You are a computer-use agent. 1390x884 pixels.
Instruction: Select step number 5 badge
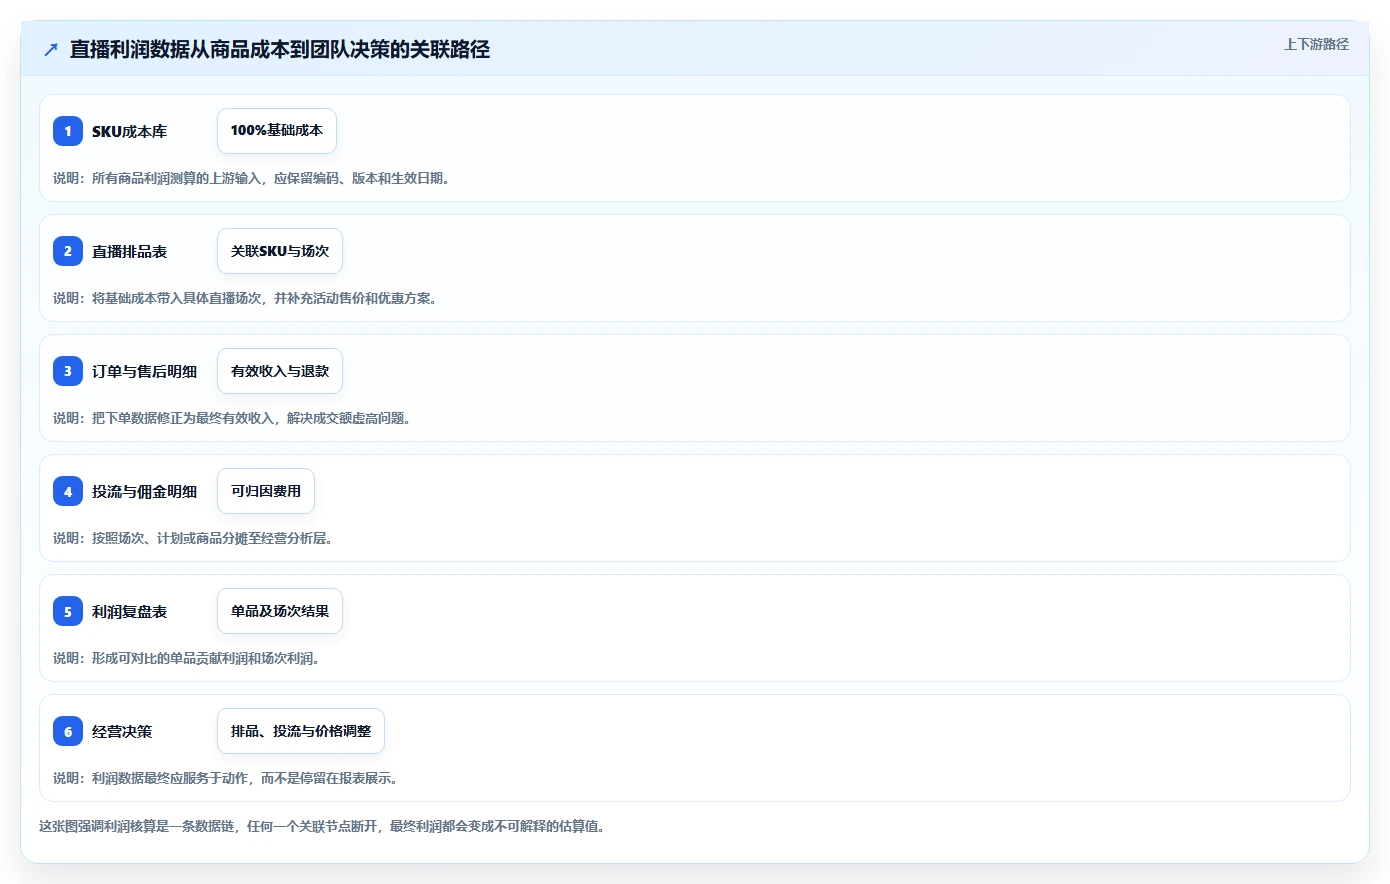click(68, 611)
